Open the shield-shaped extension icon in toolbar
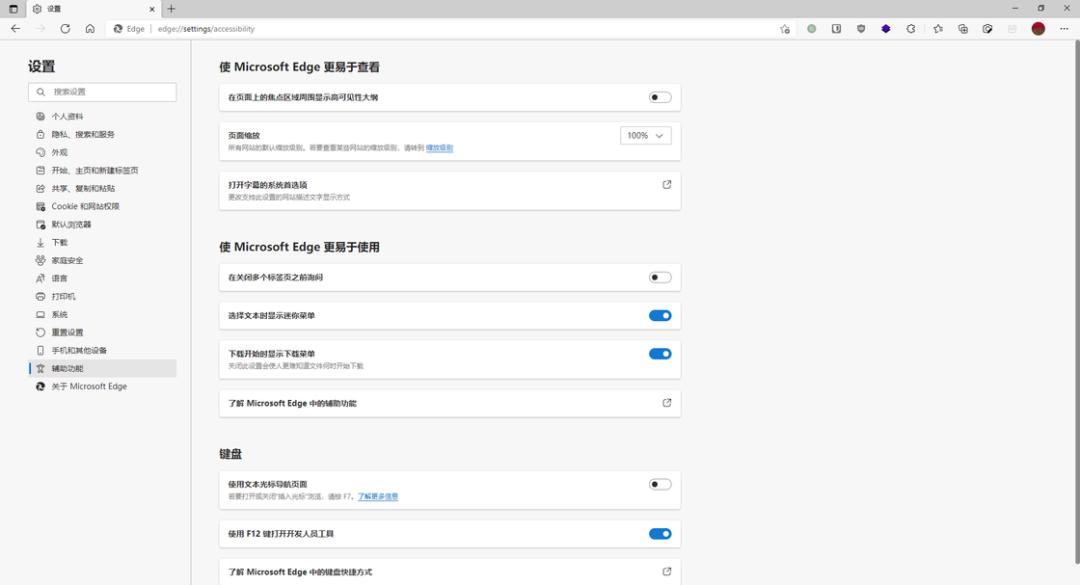 [861, 29]
